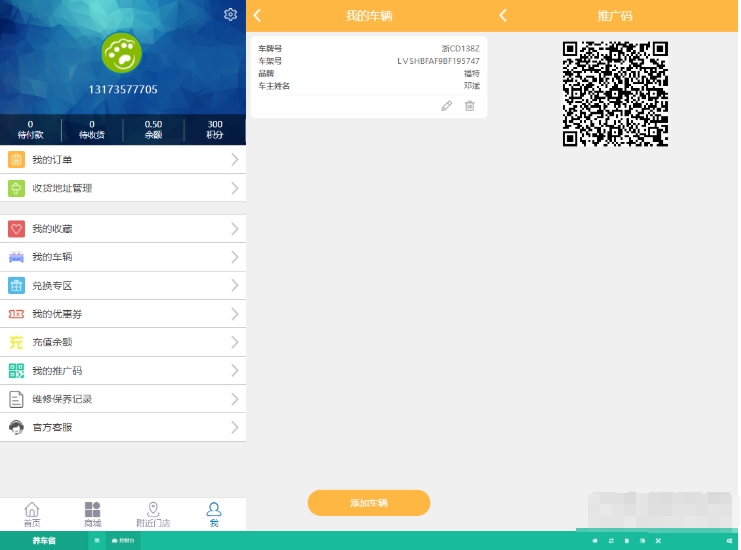Screen dimensions: 741x550
Task: Click the 我的推广码 green QR icon
Action: (x=16, y=370)
